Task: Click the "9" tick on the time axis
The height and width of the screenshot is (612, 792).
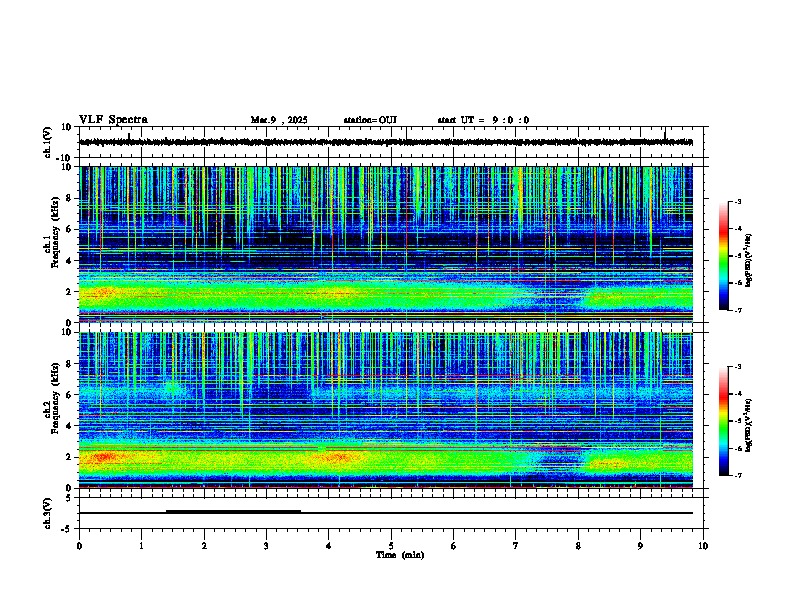Action: click(640, 546)
